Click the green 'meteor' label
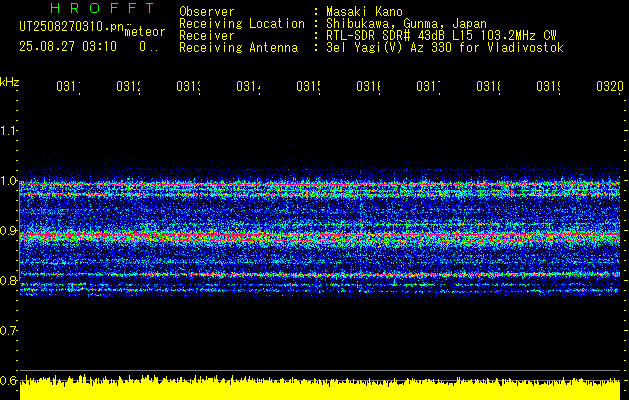 tap(145, 32)
